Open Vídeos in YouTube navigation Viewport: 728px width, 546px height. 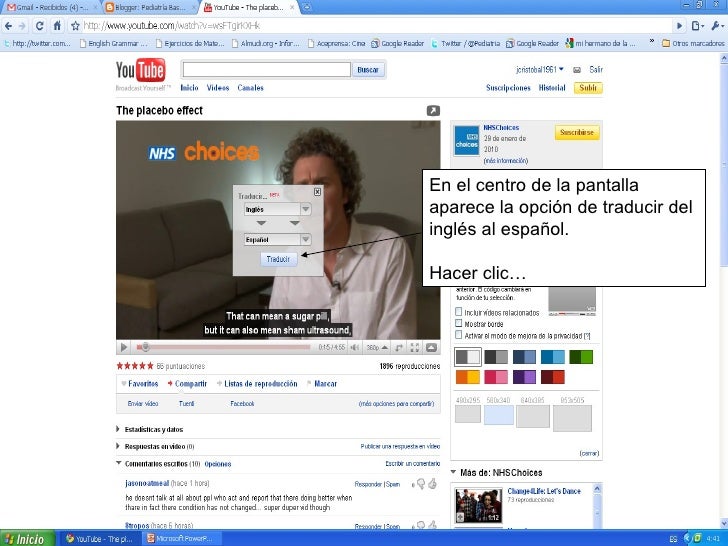tap(218, 88)
